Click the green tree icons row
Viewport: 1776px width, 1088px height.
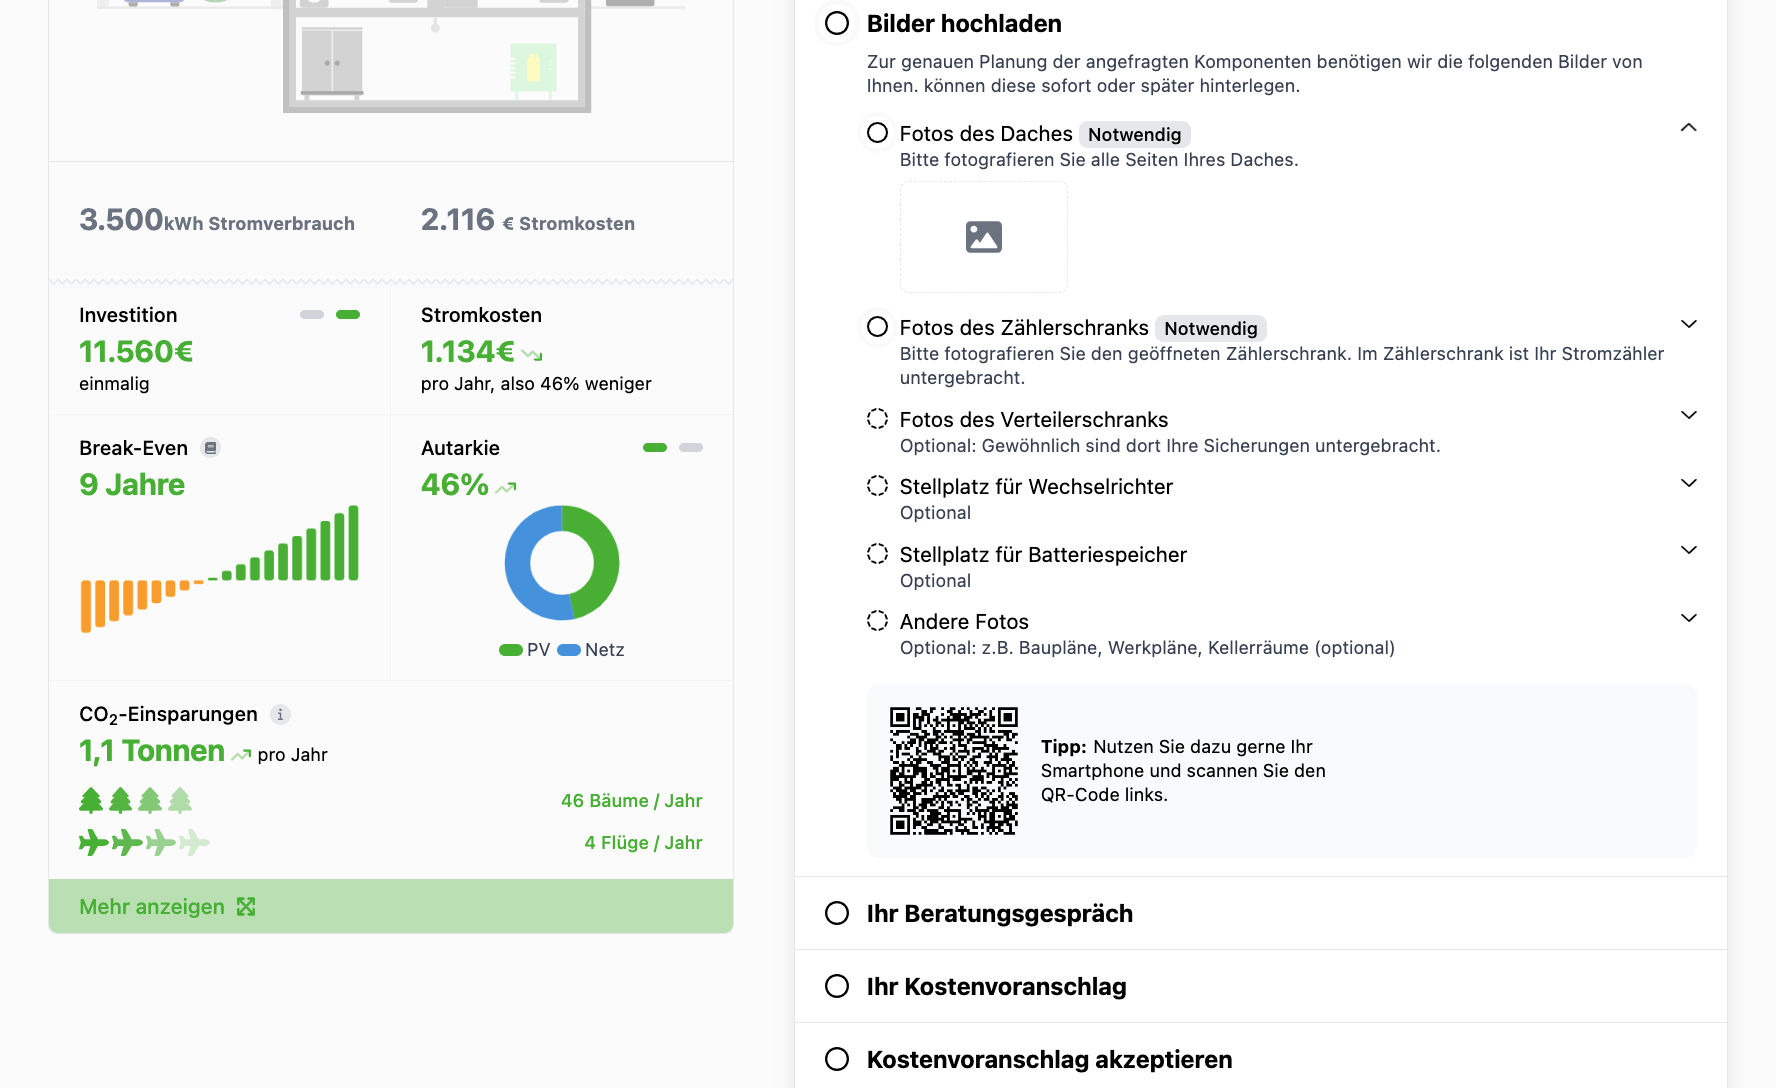coord(135,800)
